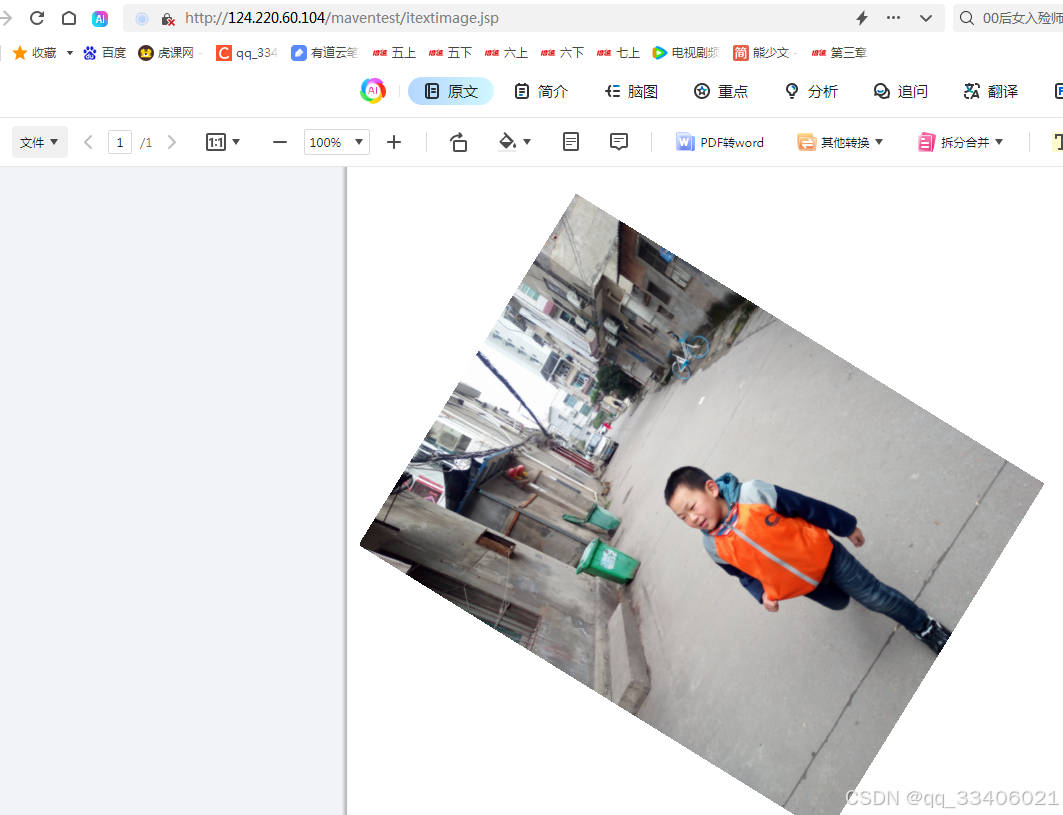Click the search box with magnifier
Screen dimensions: 1063x815
coord(1008,18)
